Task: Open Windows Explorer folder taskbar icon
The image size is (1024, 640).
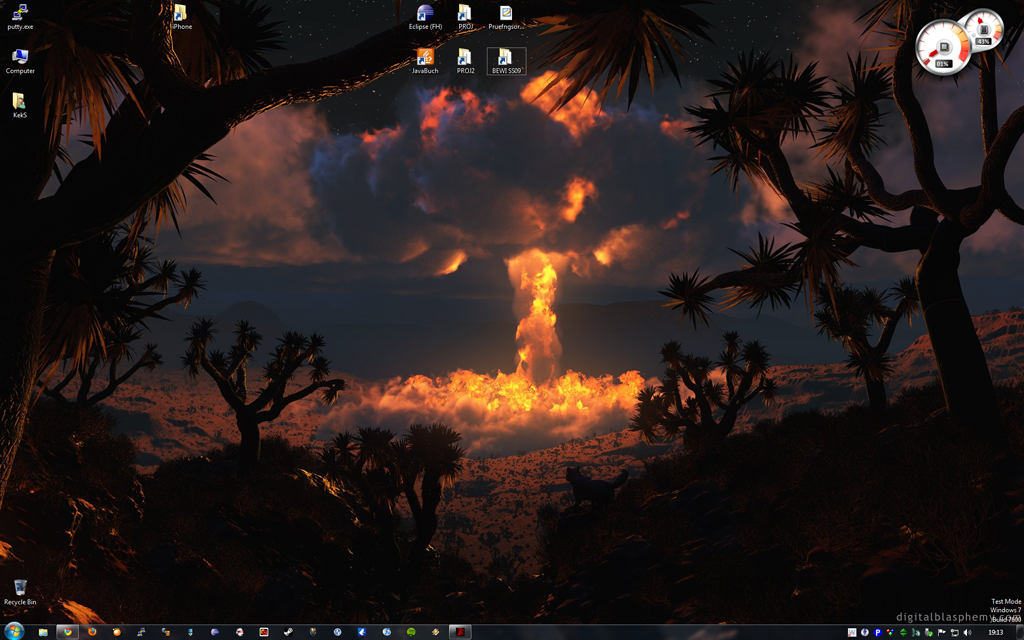Action: (x=43, y=632)
